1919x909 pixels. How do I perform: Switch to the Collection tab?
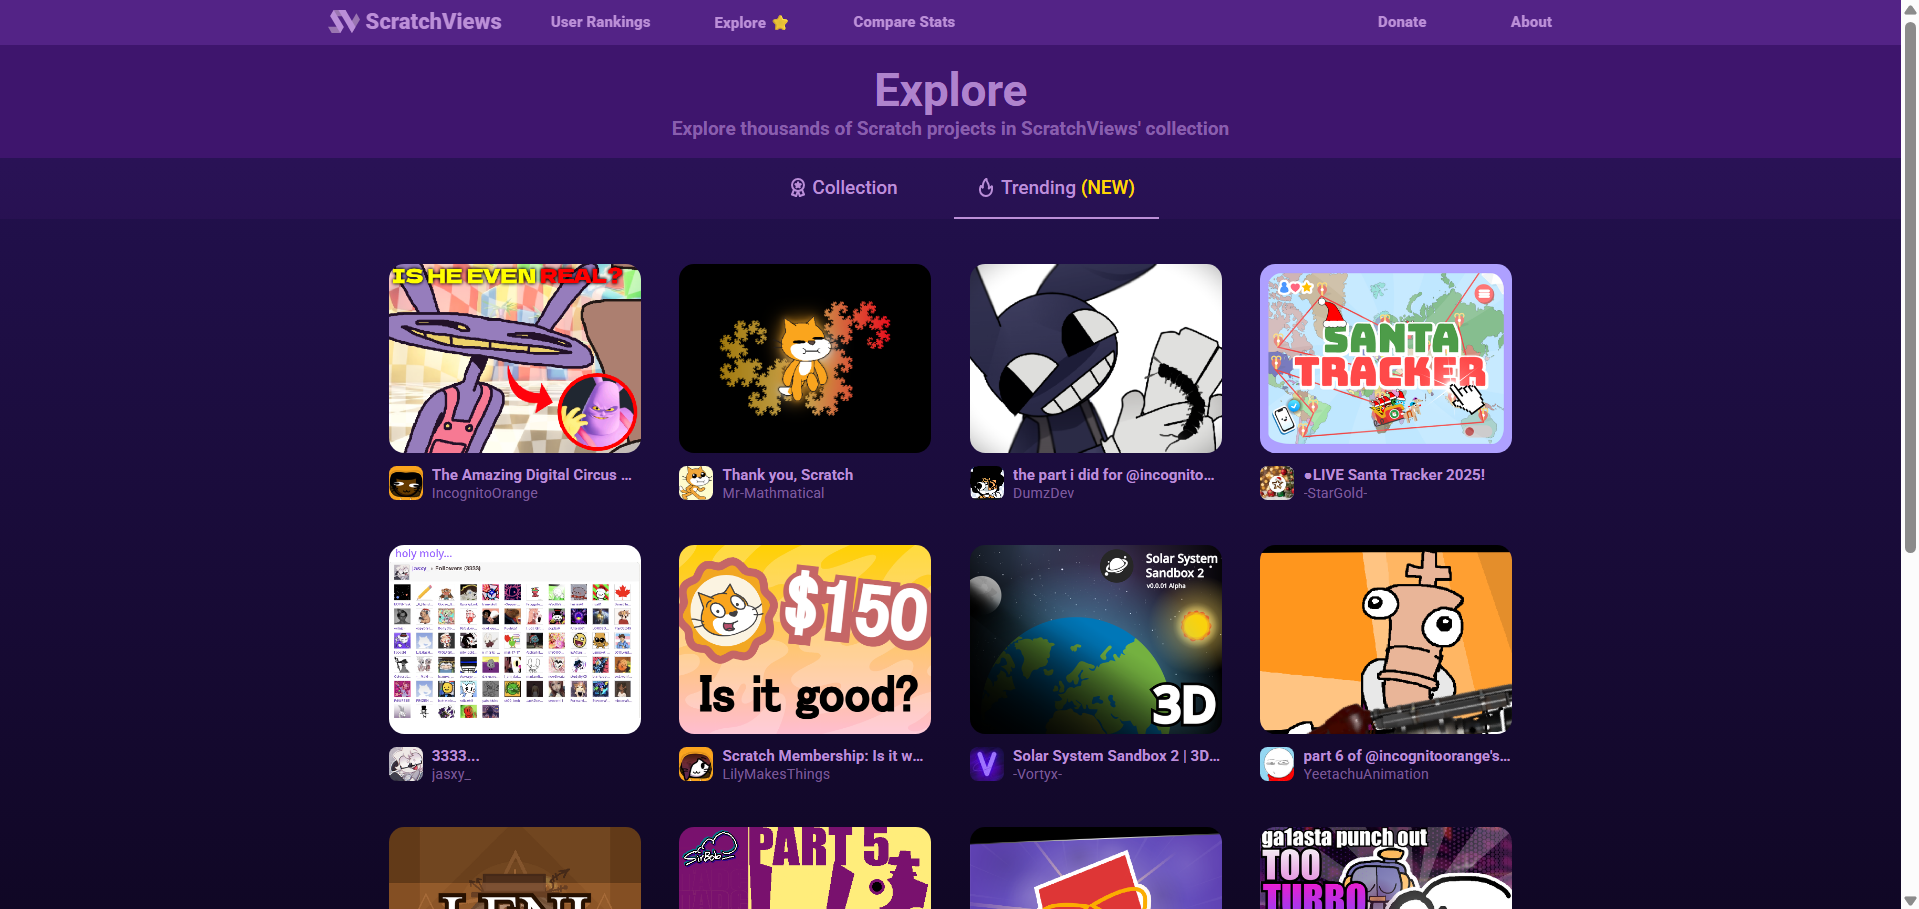(844, 188)
